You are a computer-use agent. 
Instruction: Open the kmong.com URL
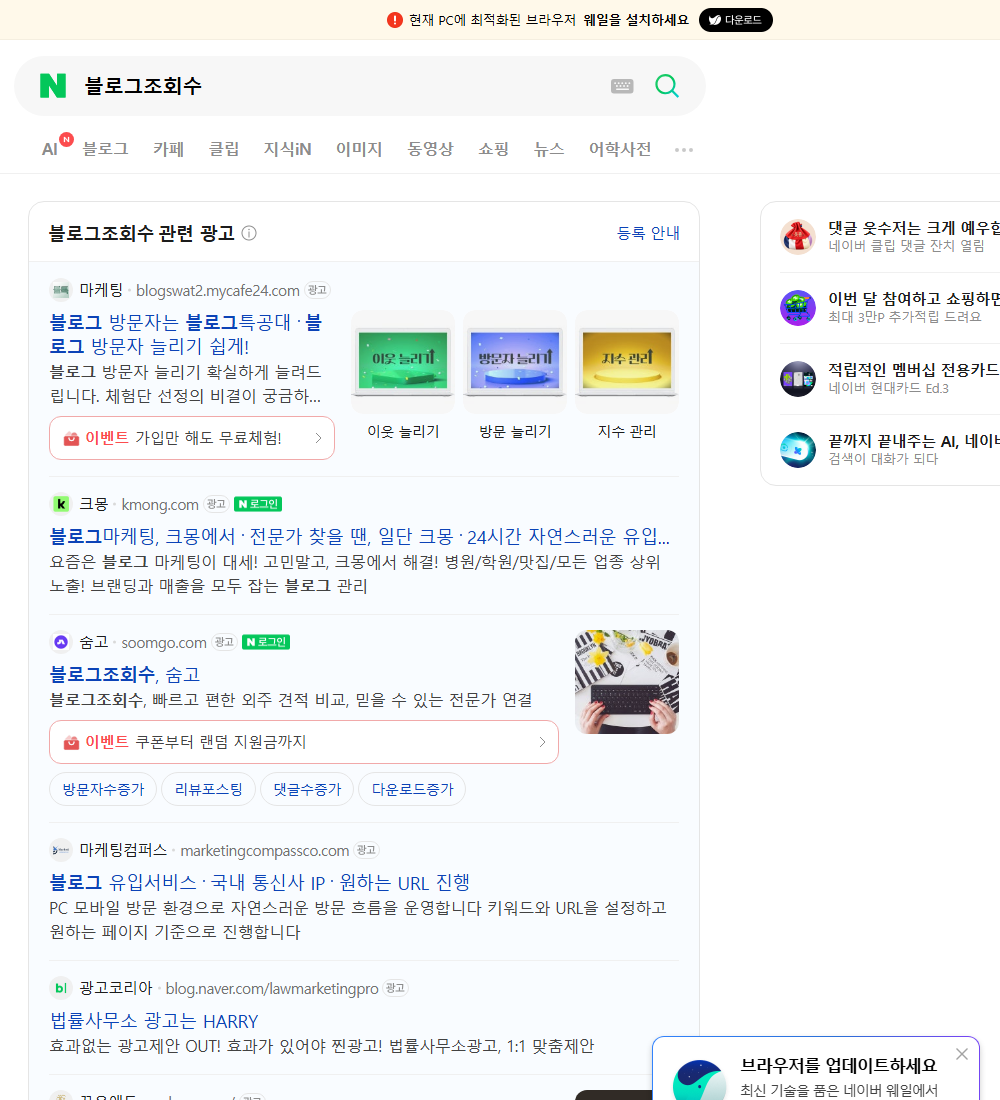[160, 504]
